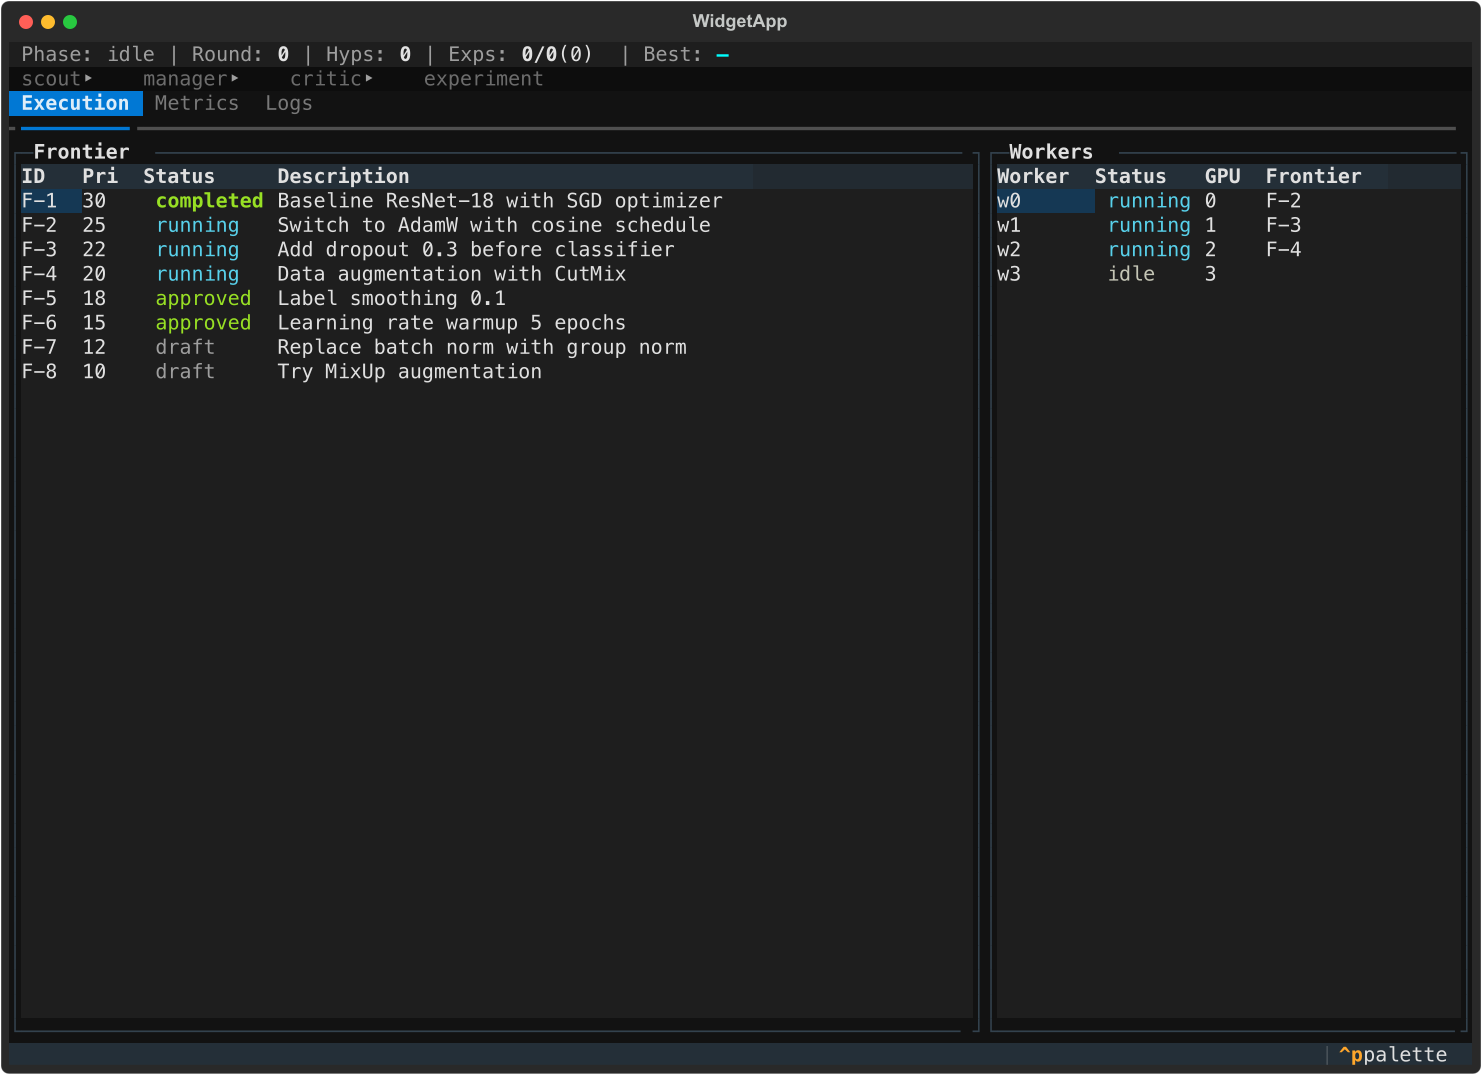
Task: Click the Description column header
Action: (343, 176)
